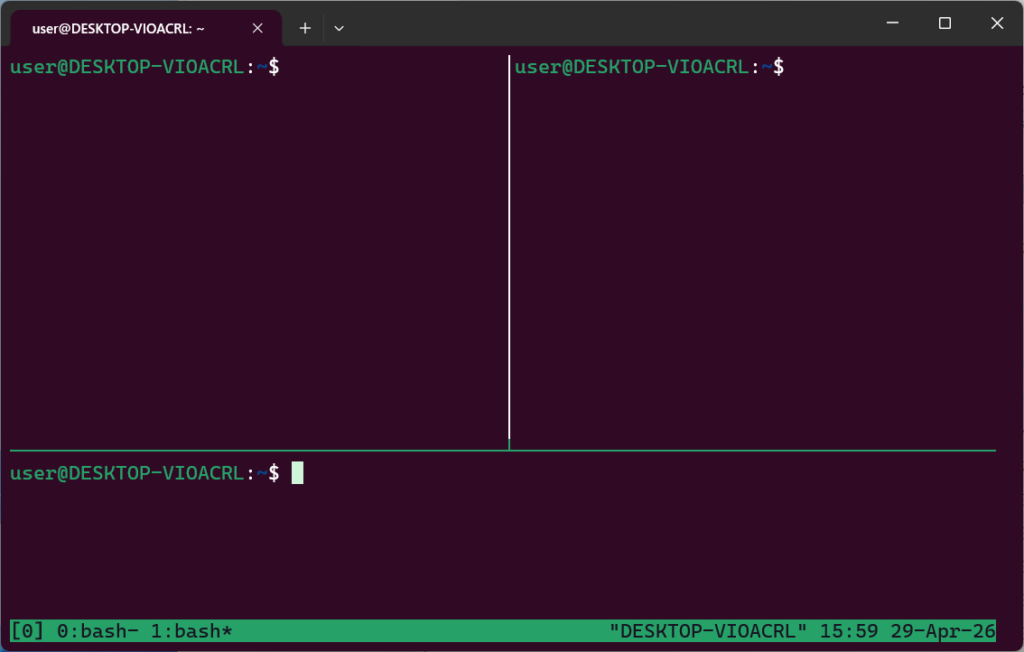Expand the new tab profile dropdown
Screen dimensions: 1024x652
point(339,28)
